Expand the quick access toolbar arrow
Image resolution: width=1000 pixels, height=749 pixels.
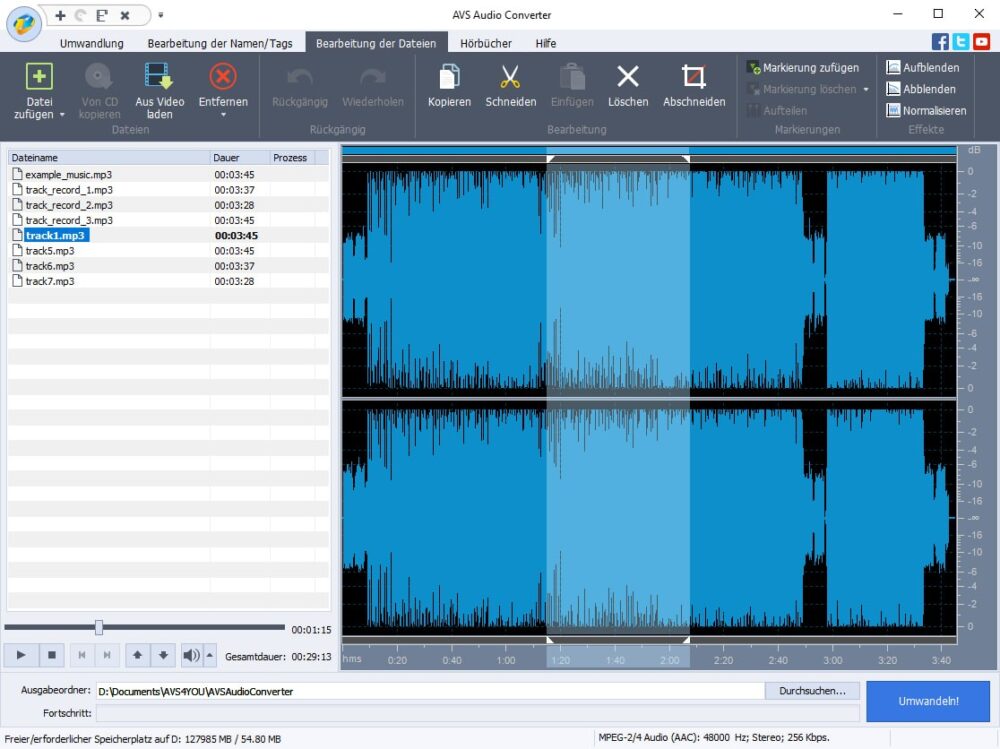[x=161, y=15]
